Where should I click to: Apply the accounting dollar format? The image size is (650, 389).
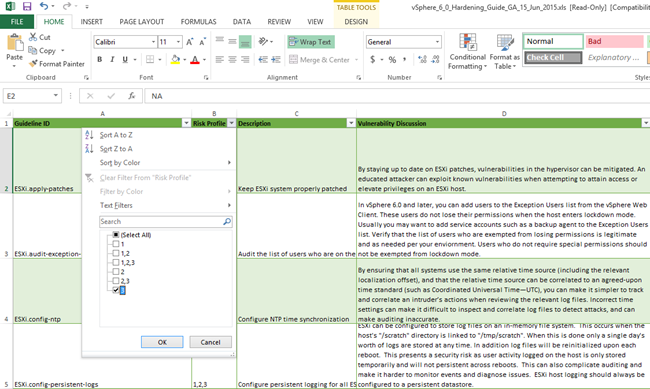coord(372,60)
